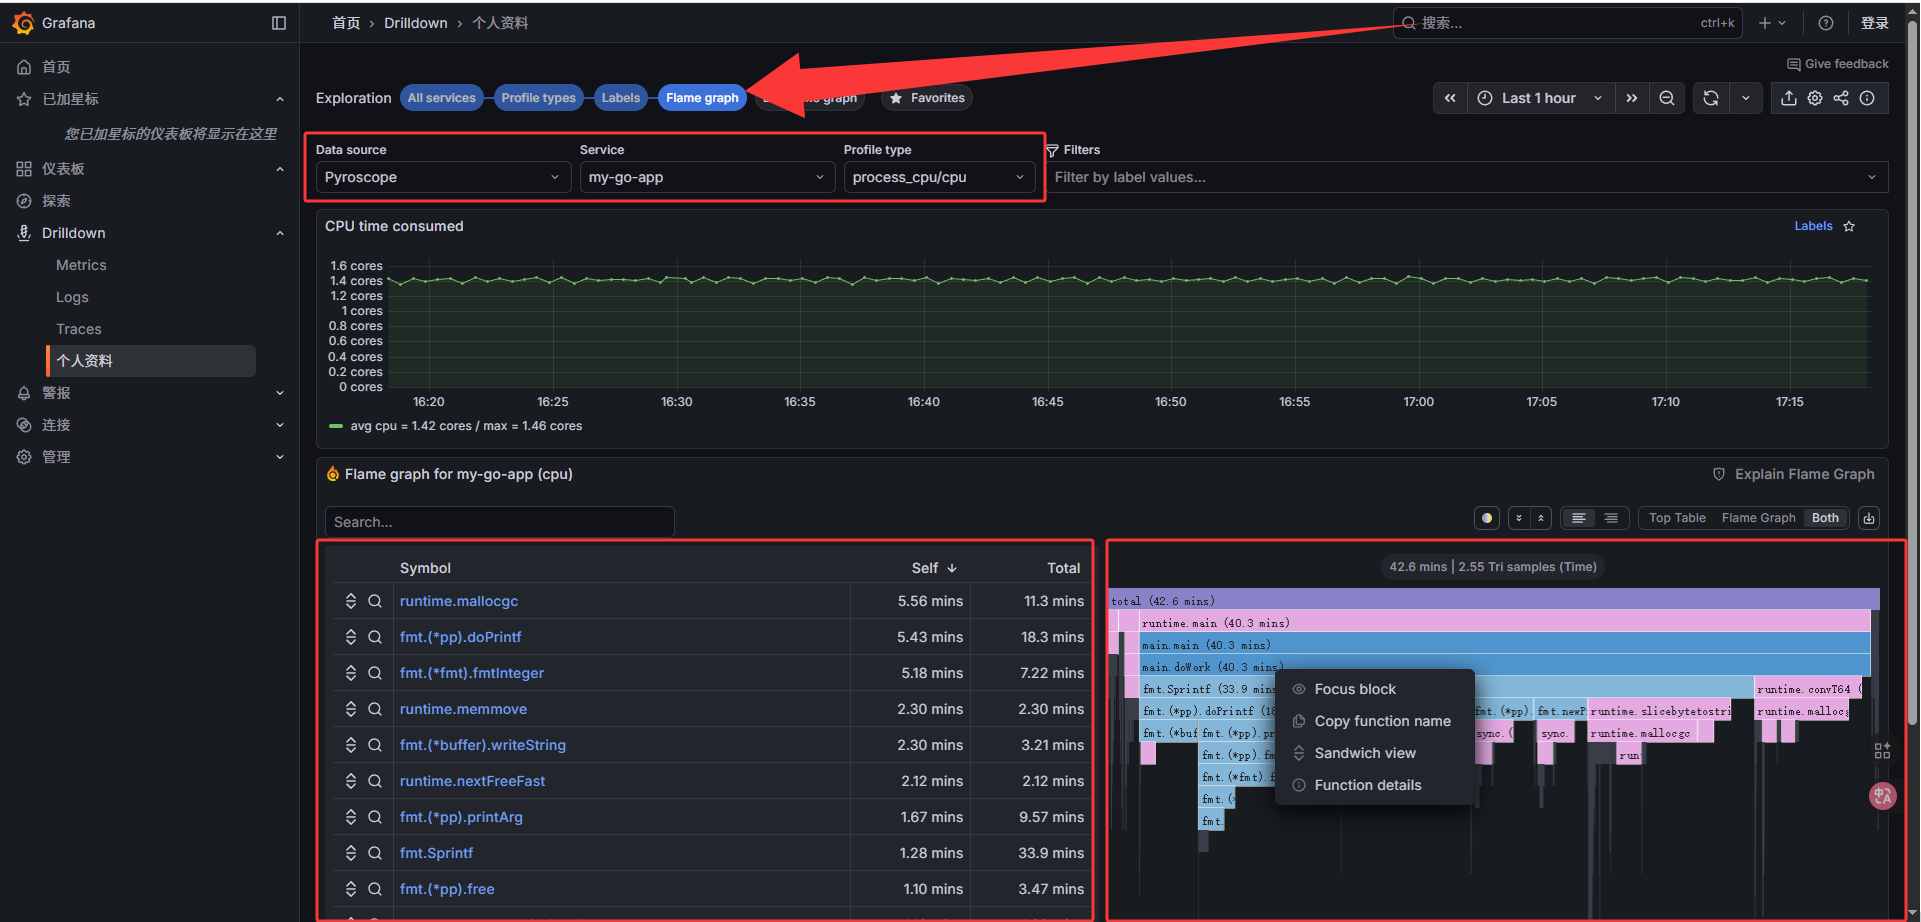Star the CPU time consumed panel
Image resolution: width=1921 pixels, height=922 pixels.
(1849, 226)
